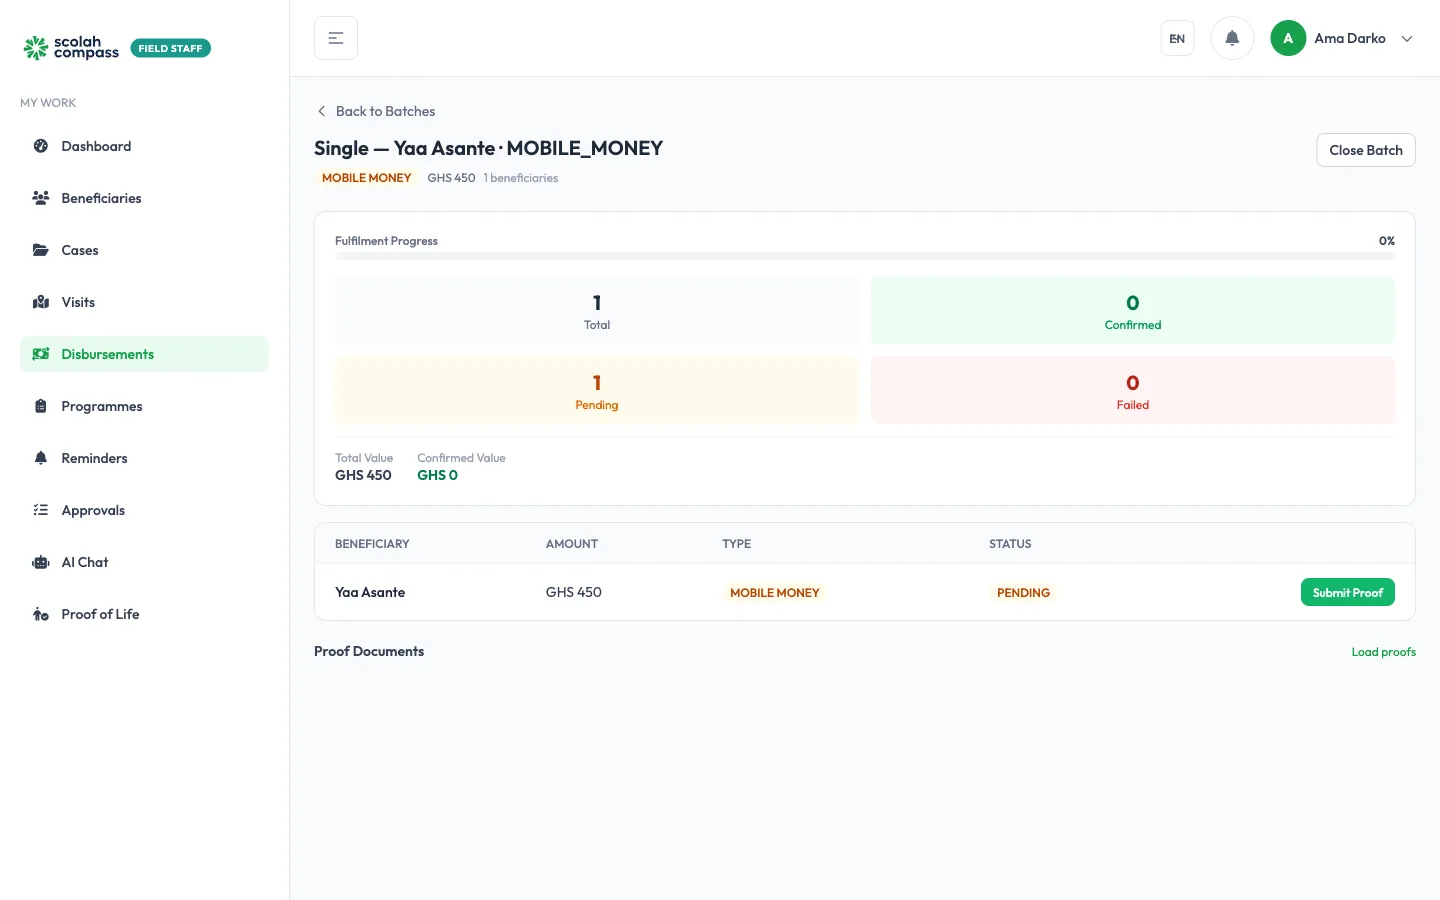Viewport: 1440px width, 900px height.
Task: Open the Proof of Life menu item
Action: (x=144, y=614)
